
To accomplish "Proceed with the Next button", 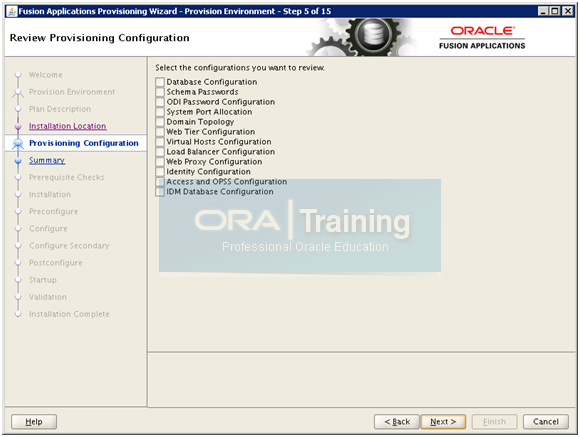I will click(x=443, y=421).
